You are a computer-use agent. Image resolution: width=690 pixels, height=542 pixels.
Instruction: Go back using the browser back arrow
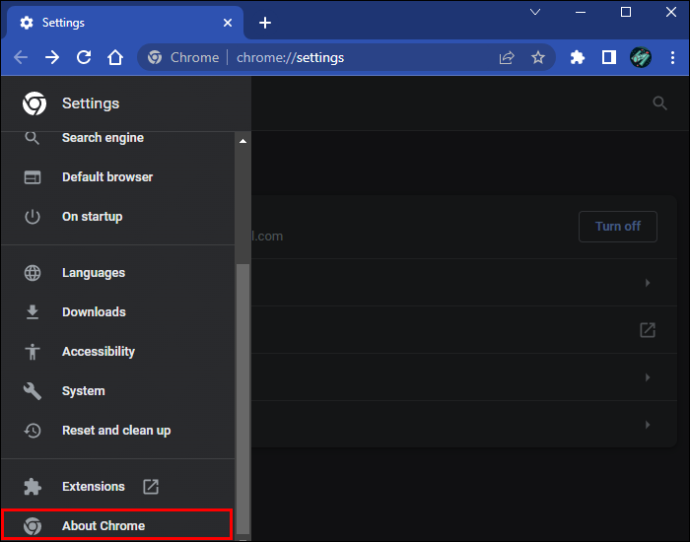21,58
